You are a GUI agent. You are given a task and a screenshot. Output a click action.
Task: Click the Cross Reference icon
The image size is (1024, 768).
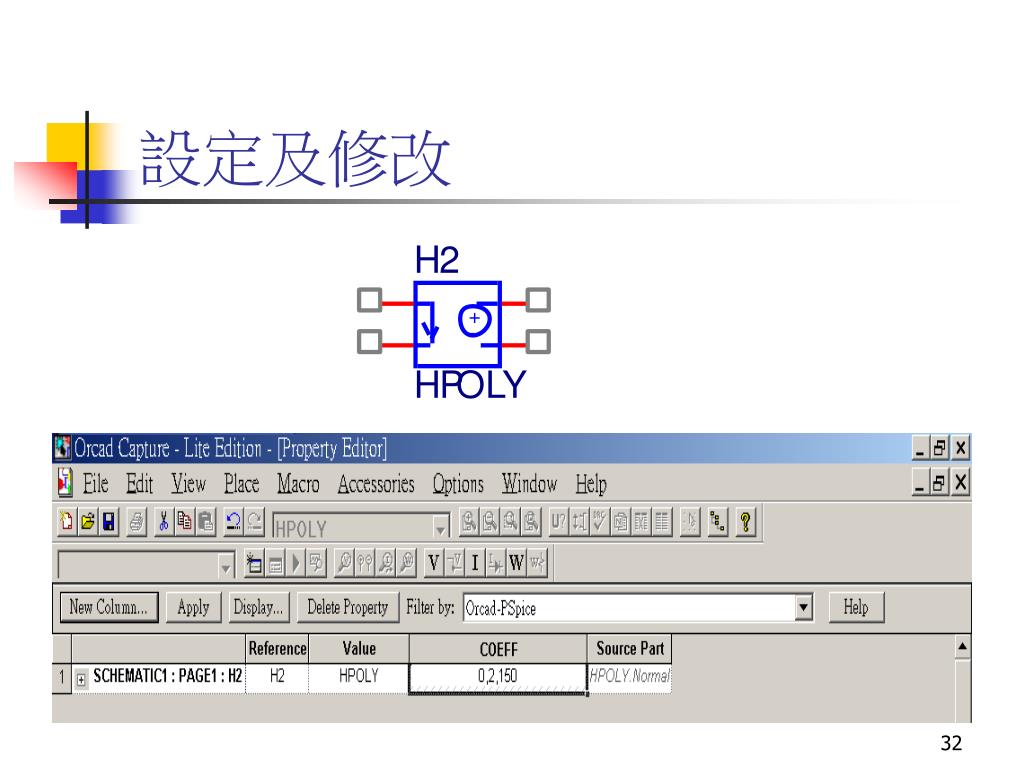click(641, 522)
